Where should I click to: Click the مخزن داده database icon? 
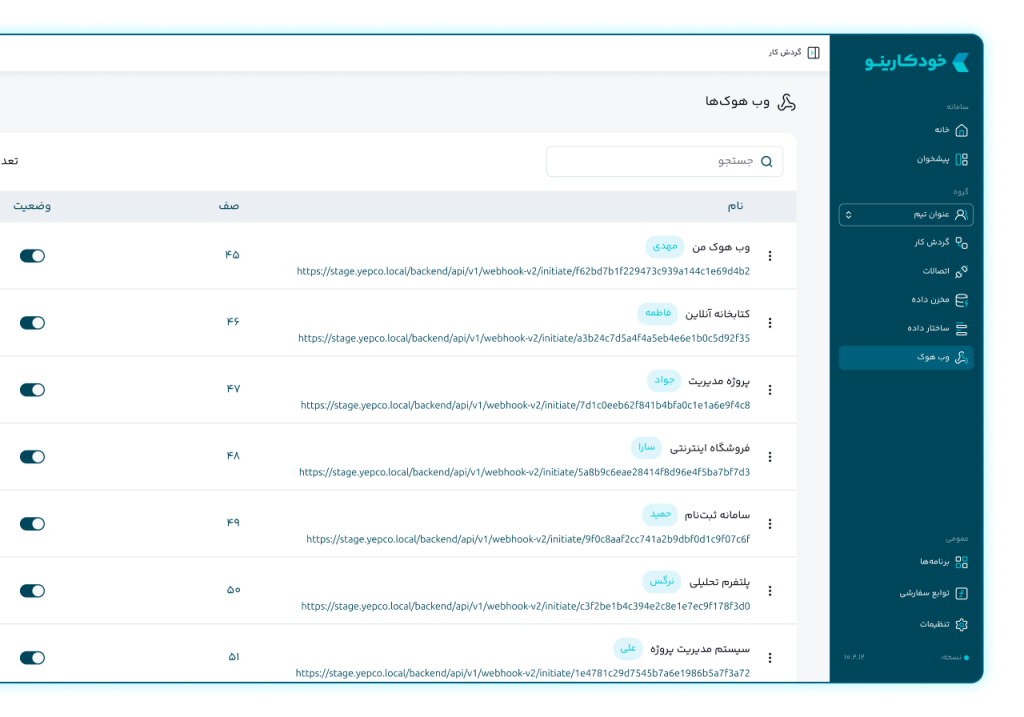961,300
